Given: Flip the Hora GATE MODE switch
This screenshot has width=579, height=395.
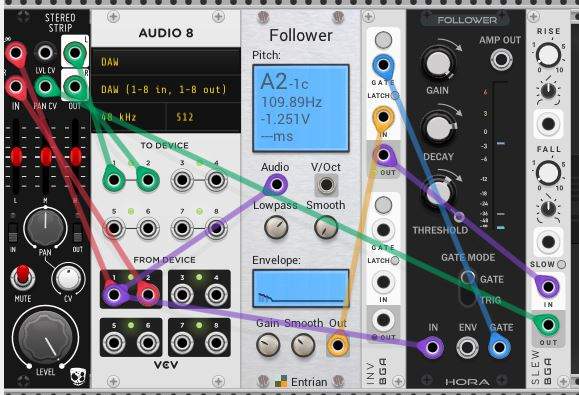Looking at the screenshot, I should point(468,288).
